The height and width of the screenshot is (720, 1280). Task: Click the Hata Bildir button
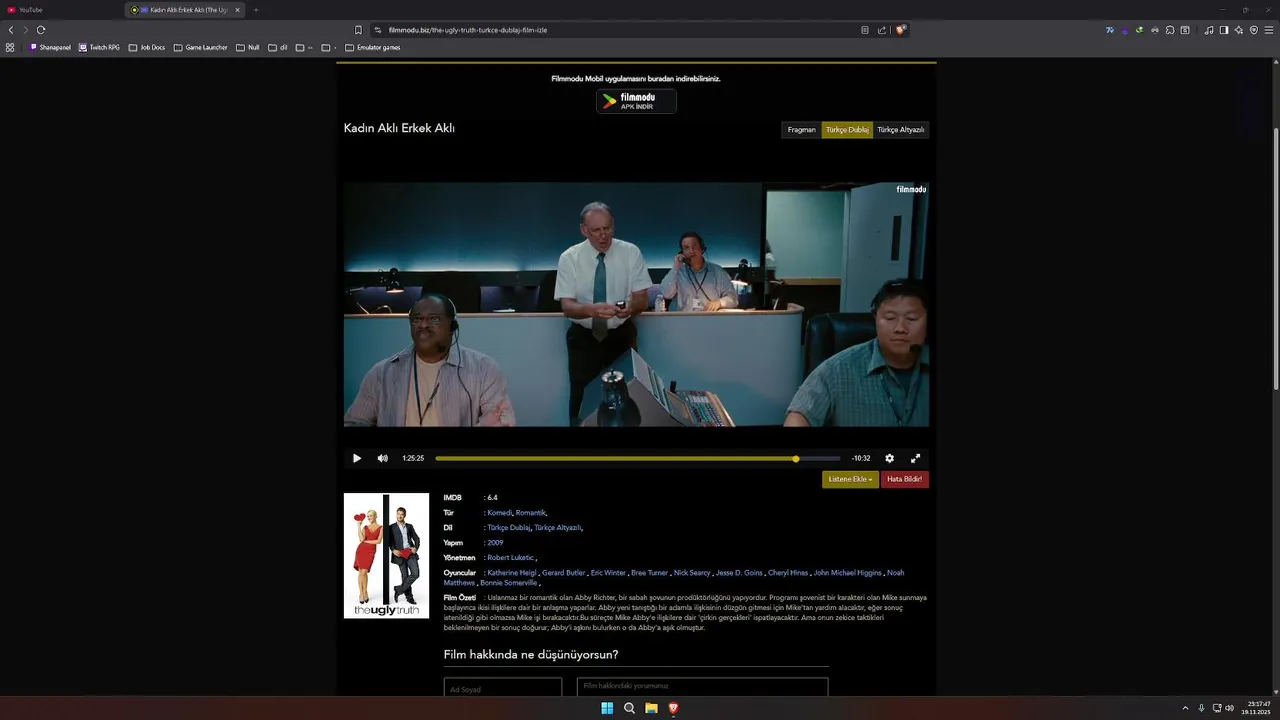tap(905, 480)
